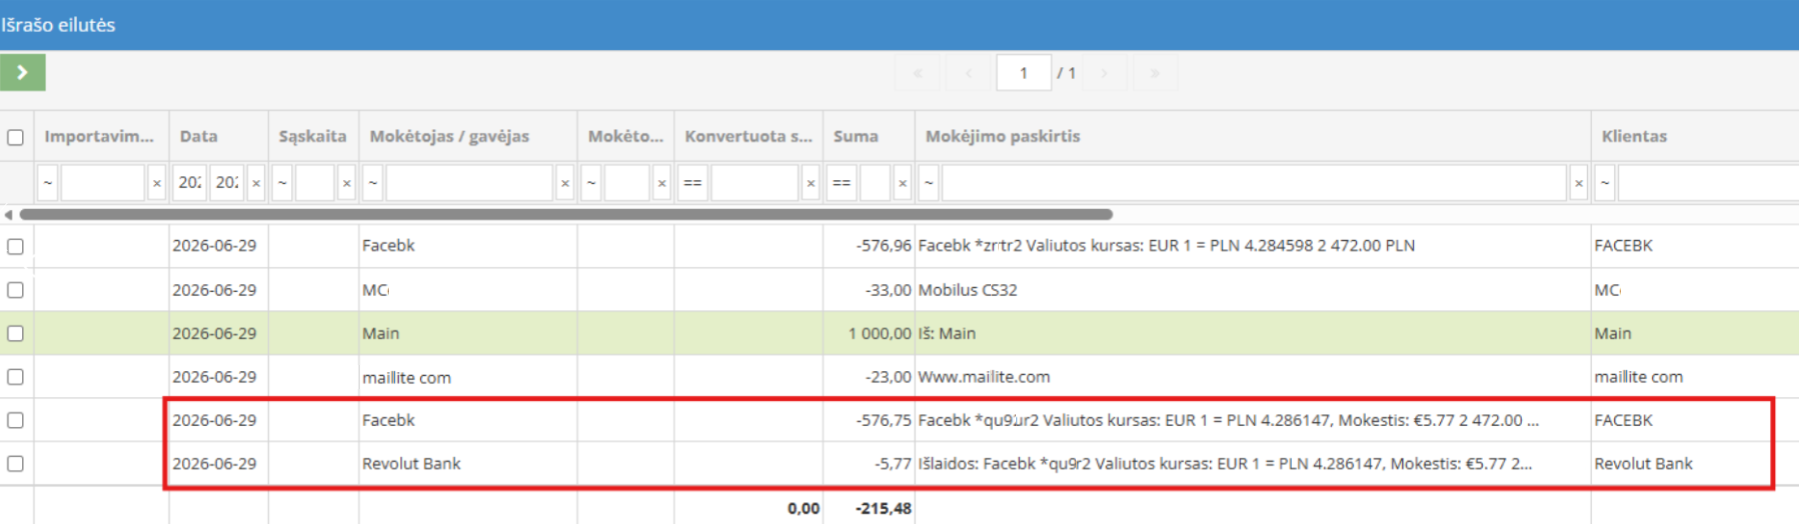Click amount cell '-23,00'
This screenshot has height=524, width=1799.
coord(888,377)
